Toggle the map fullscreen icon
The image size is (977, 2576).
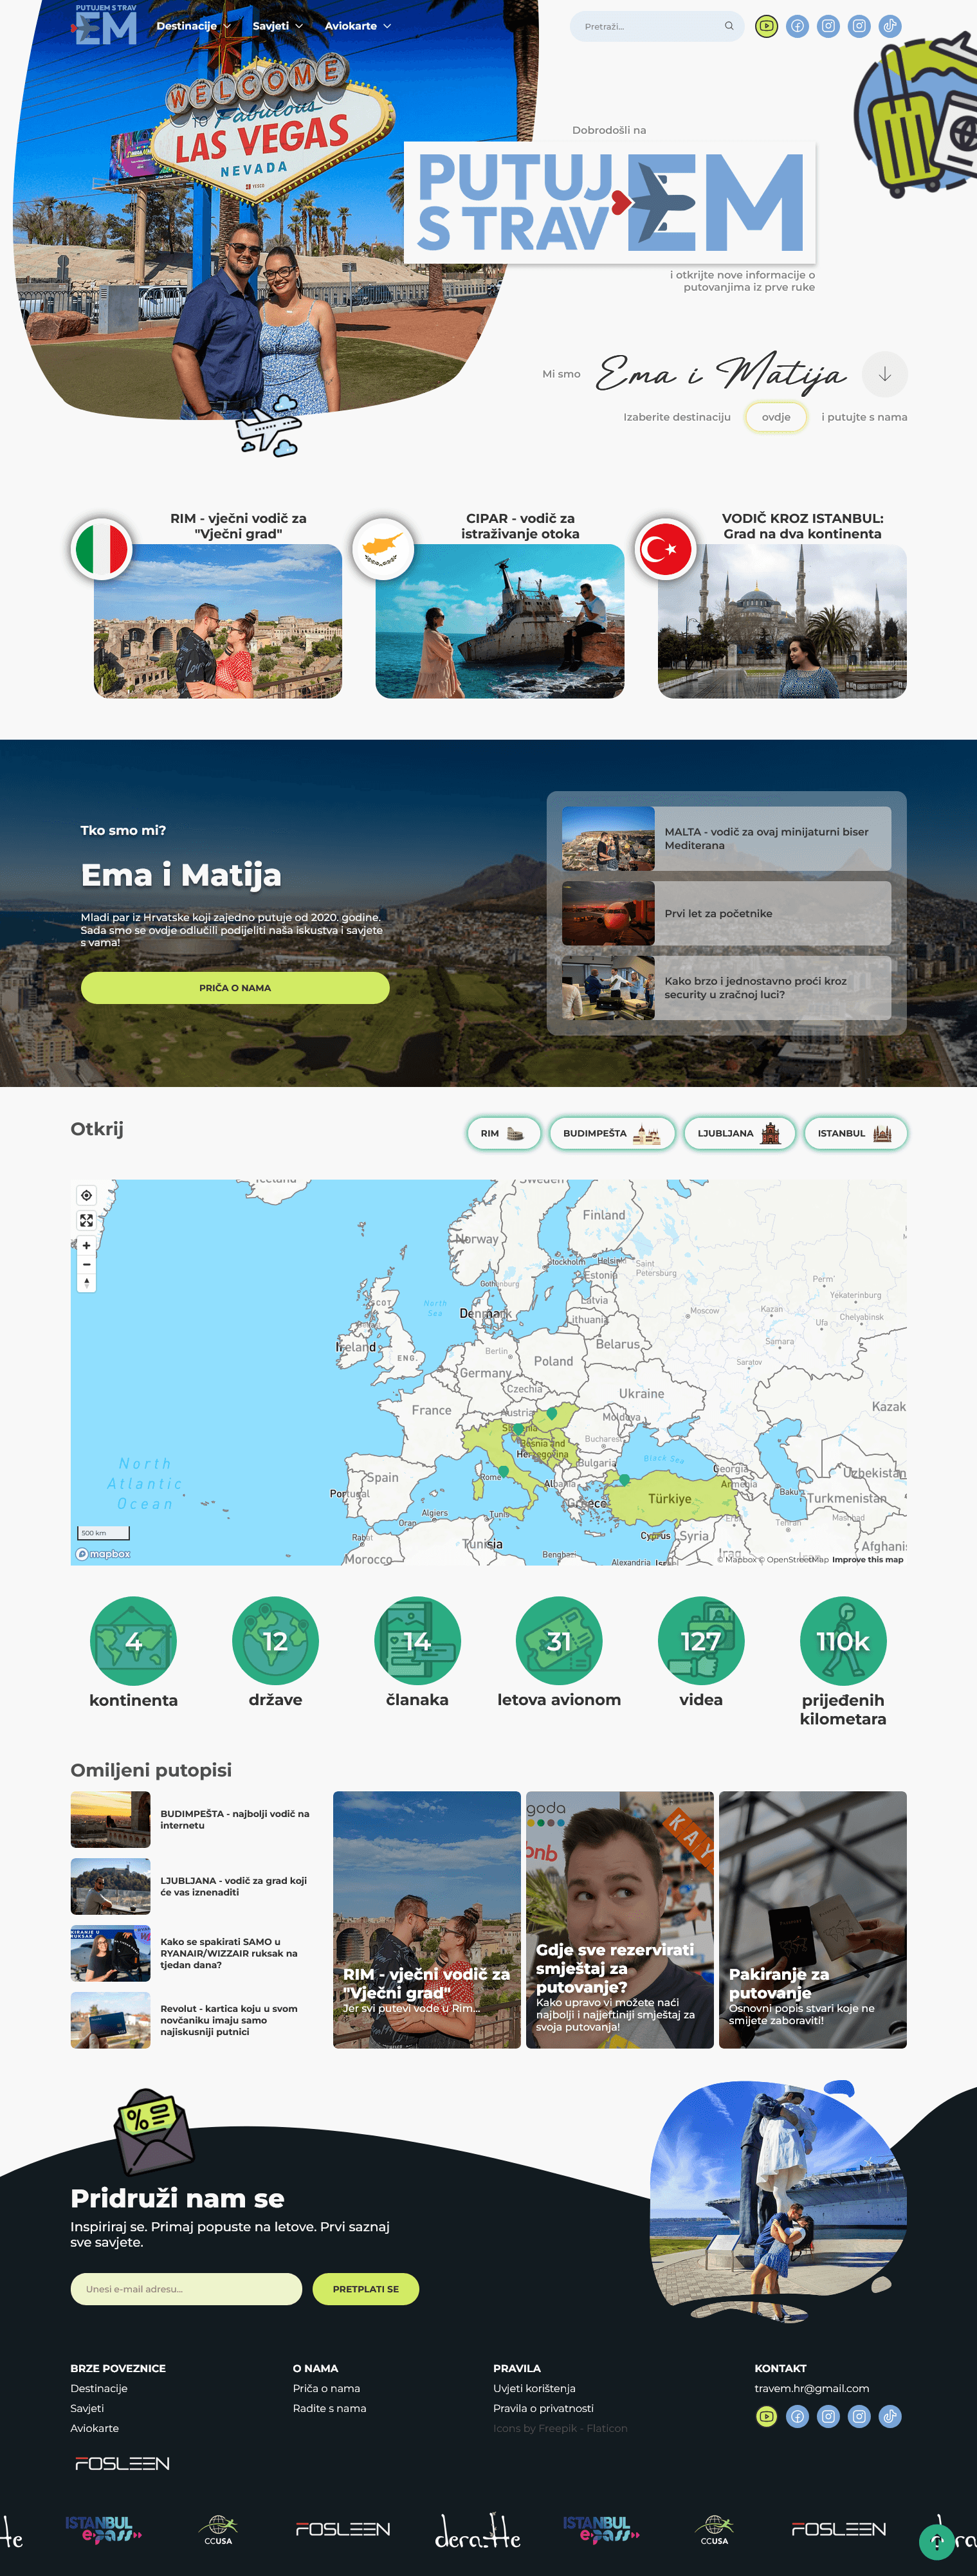click(x=87, y=1220)
